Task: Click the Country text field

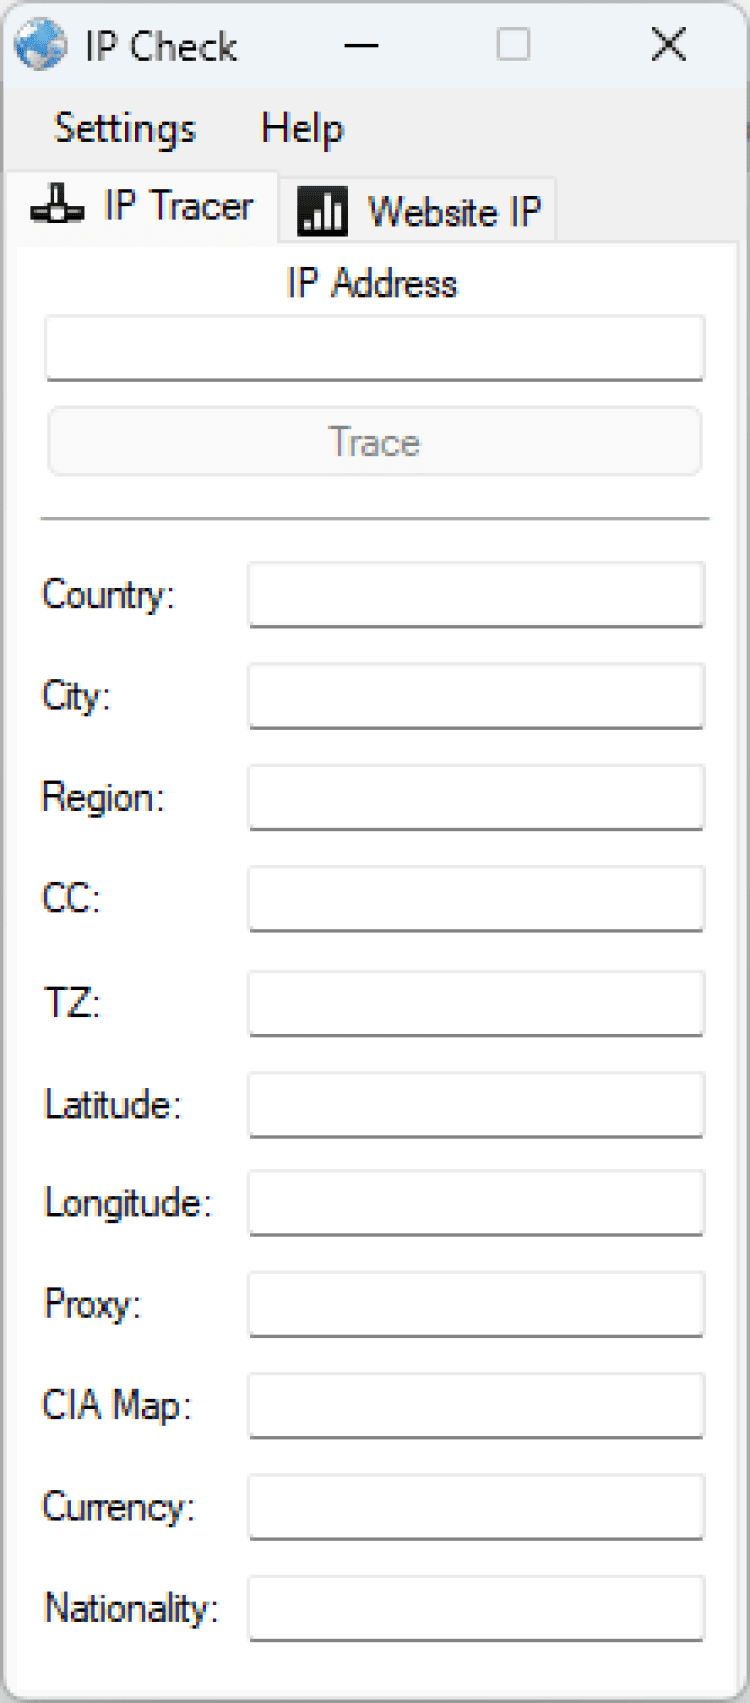Action: click(x=476, y=594)
